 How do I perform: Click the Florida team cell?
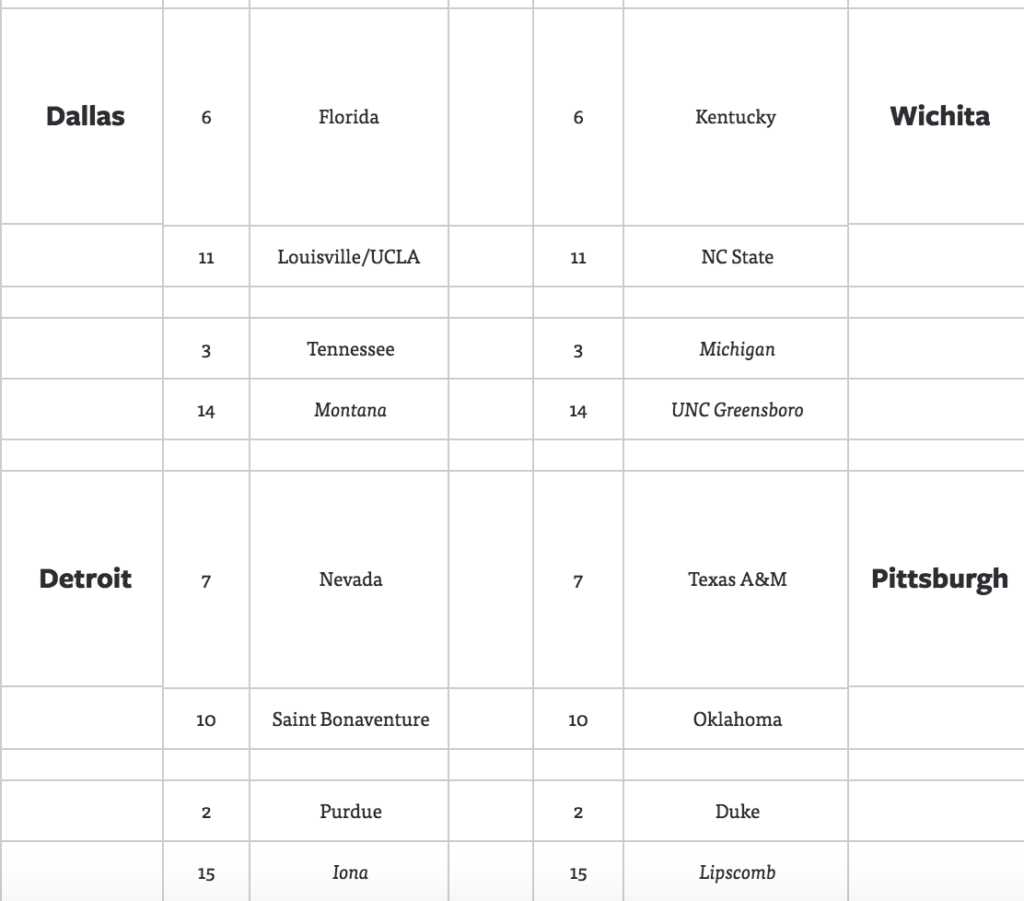pyautogui.click(x=349, y=117)
